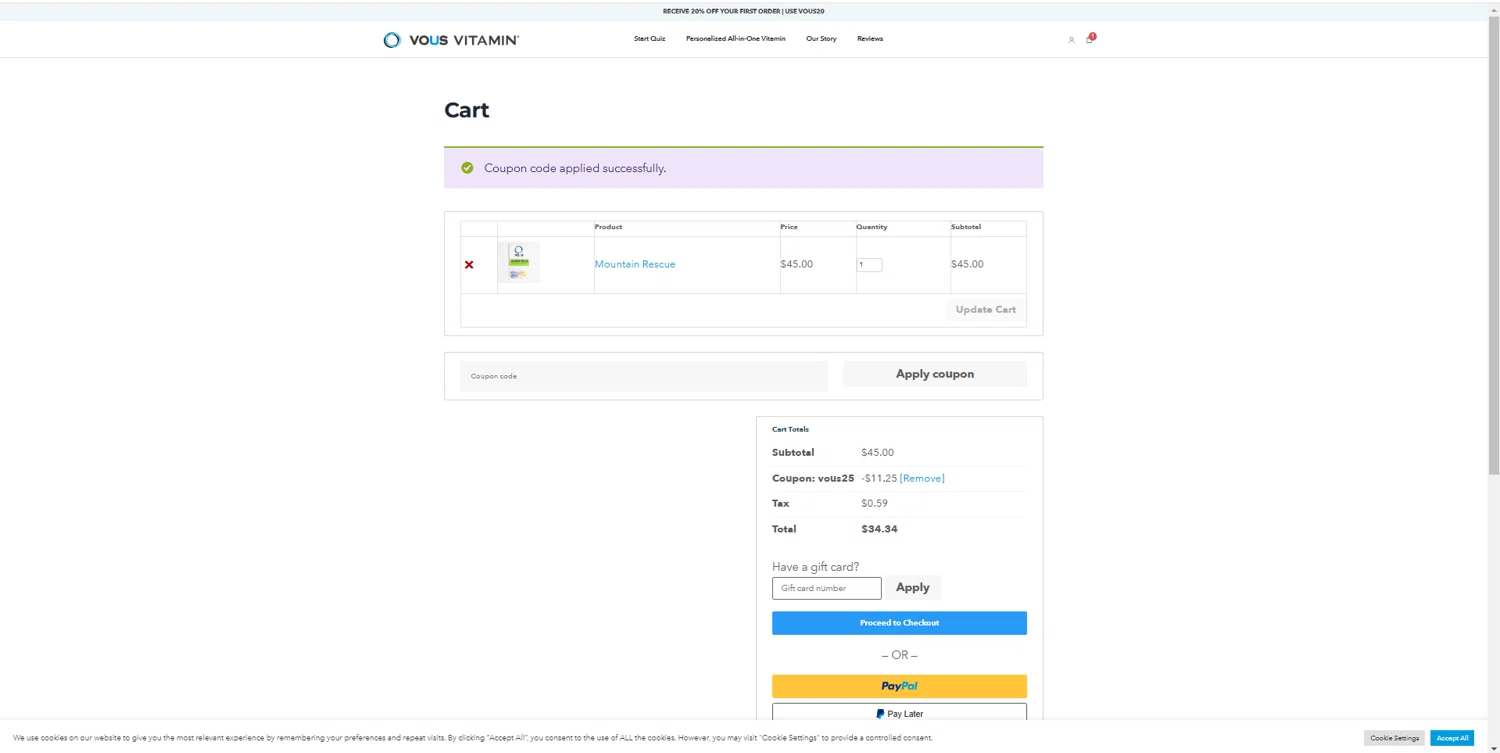Click the Cart page heading
This screenshot has width=1500, height=753.
tap(466, 110)
